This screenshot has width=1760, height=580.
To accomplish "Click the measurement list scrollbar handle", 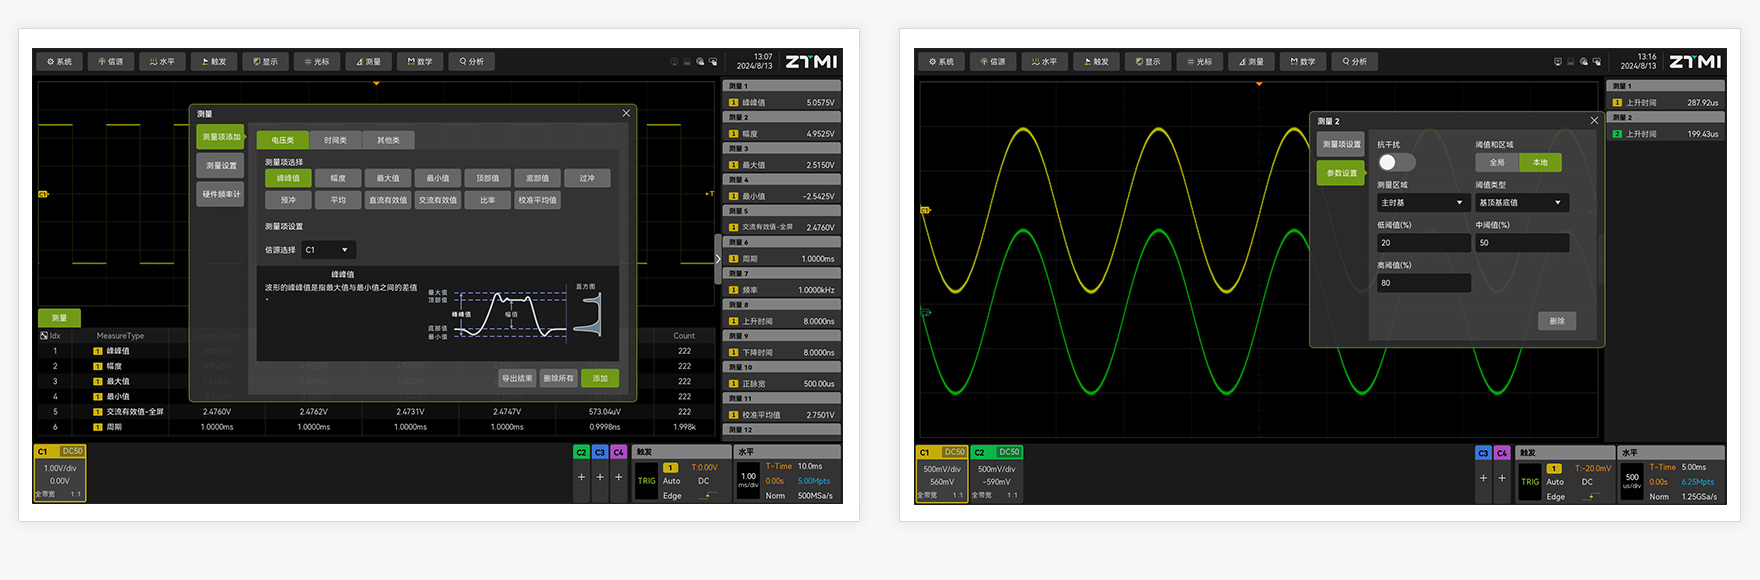I will (x=717, y=258).
